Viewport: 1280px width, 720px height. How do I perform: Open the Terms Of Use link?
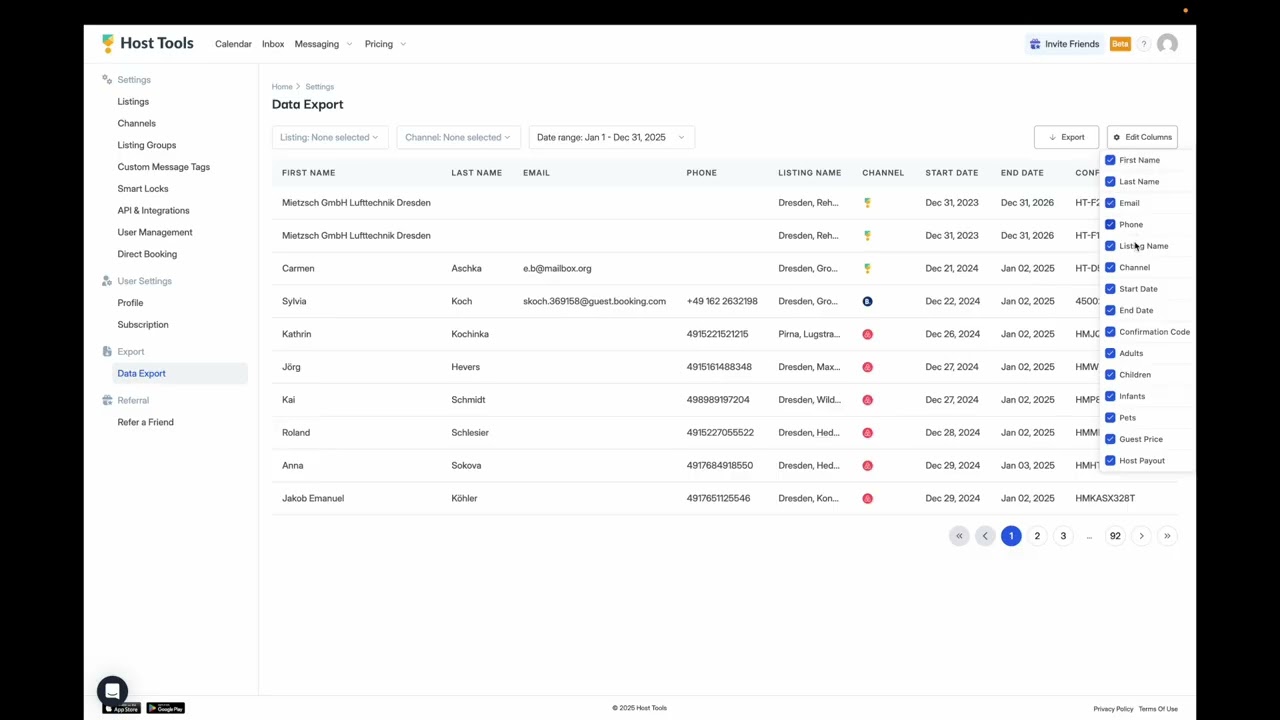pyautogui.click(x=1158, y=709)
